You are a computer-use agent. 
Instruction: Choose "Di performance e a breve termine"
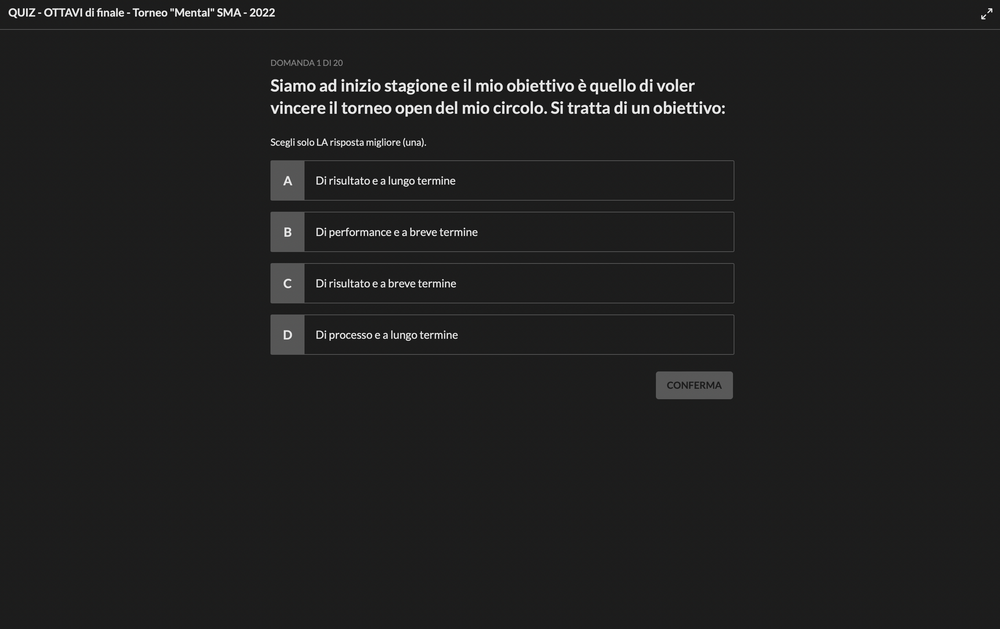(518, 232)
